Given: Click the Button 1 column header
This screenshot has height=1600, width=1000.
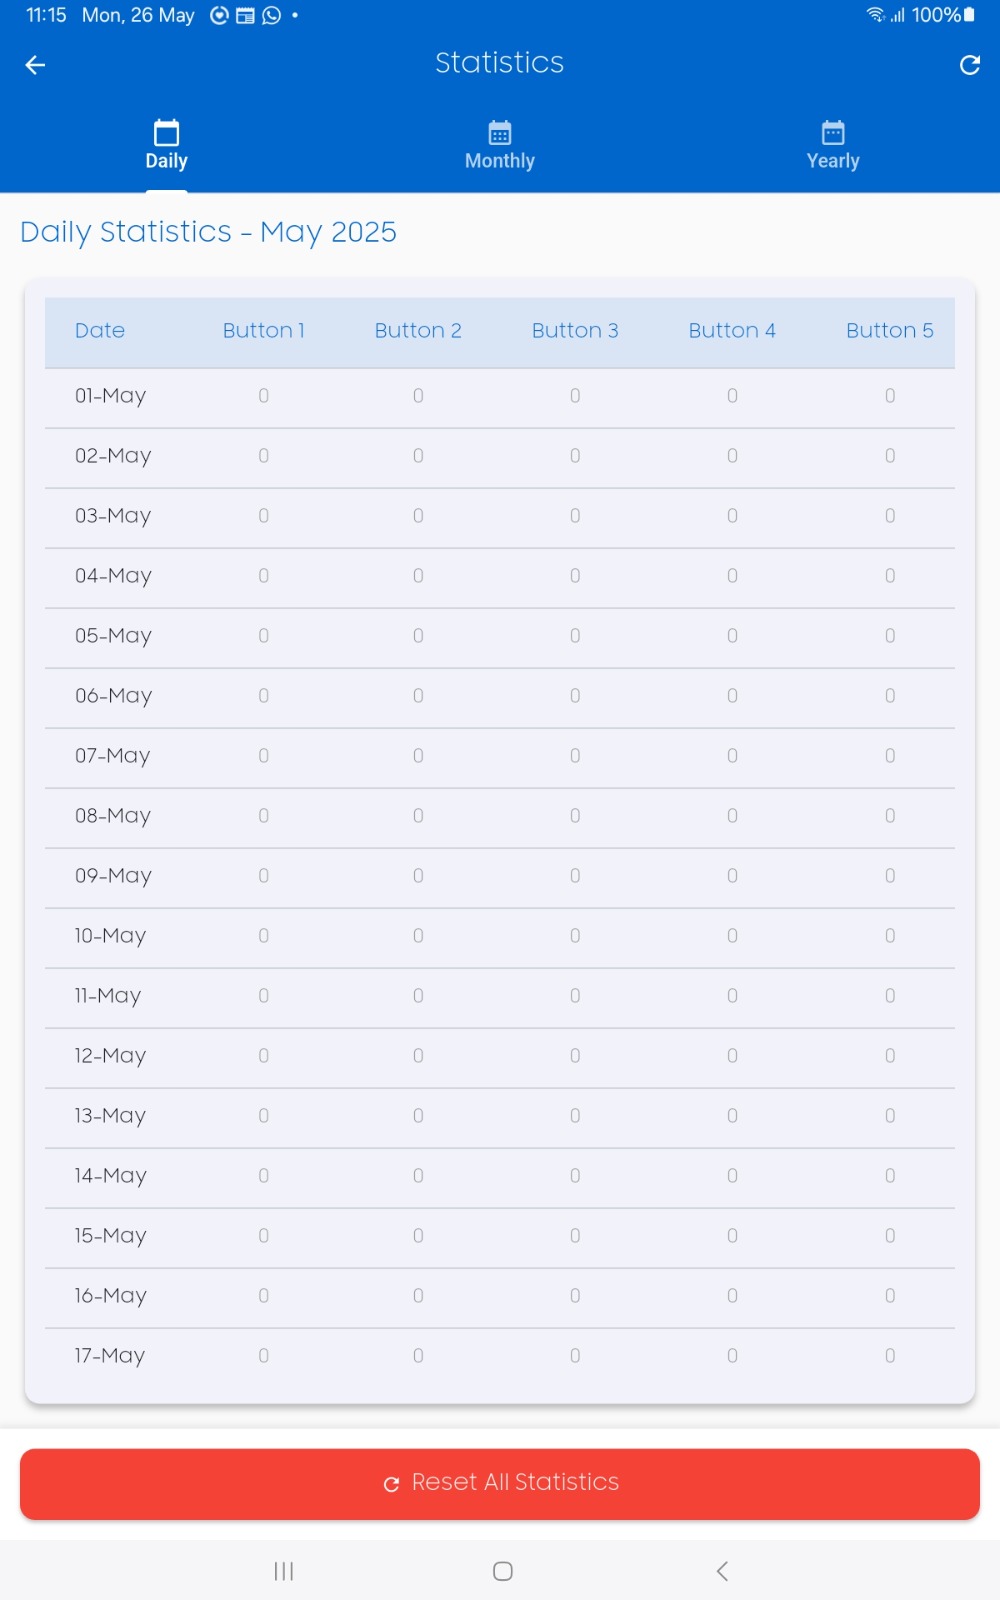Looking at the screenshot, I should [x=263, y=331].
